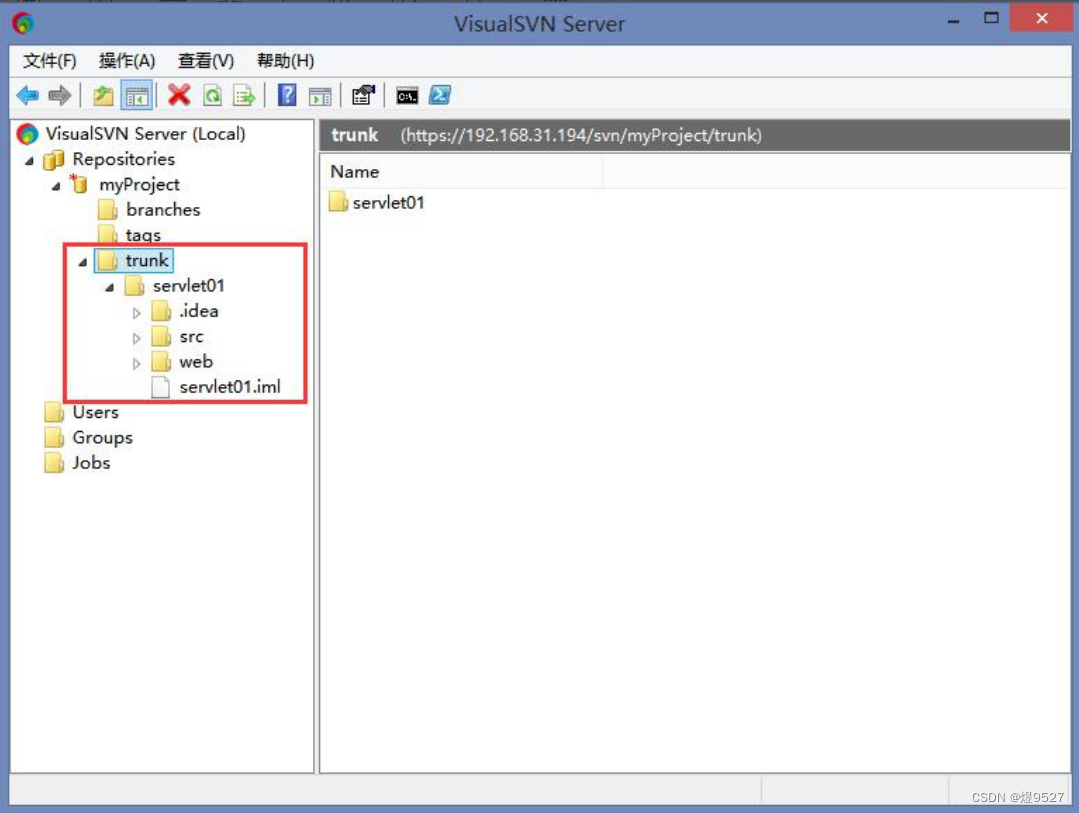Maximize the VisualSVN Server window
Image resolution: width=1079 pixels, height=813 pixels.
pyautogui.click(x=991, y=19)
